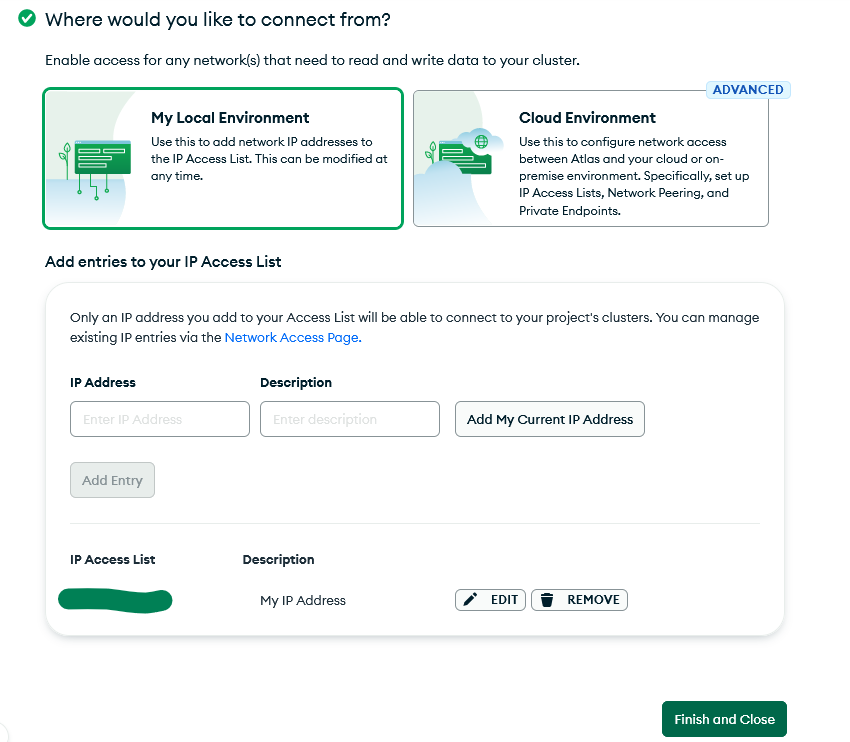Click the My IP Address description text
The height and width of the screenshot is (742, 850).
[x=303, y=601]
